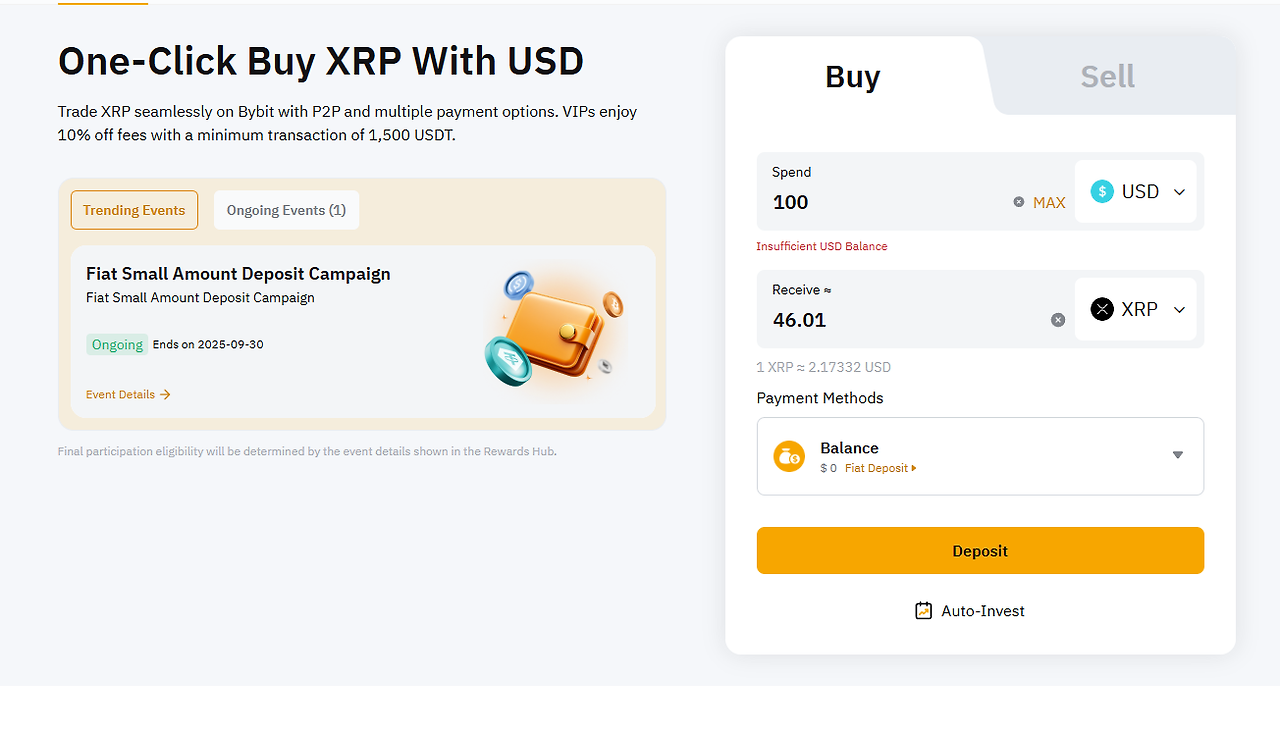Switch to Ongoing Events (1) tab

(286, 210)
